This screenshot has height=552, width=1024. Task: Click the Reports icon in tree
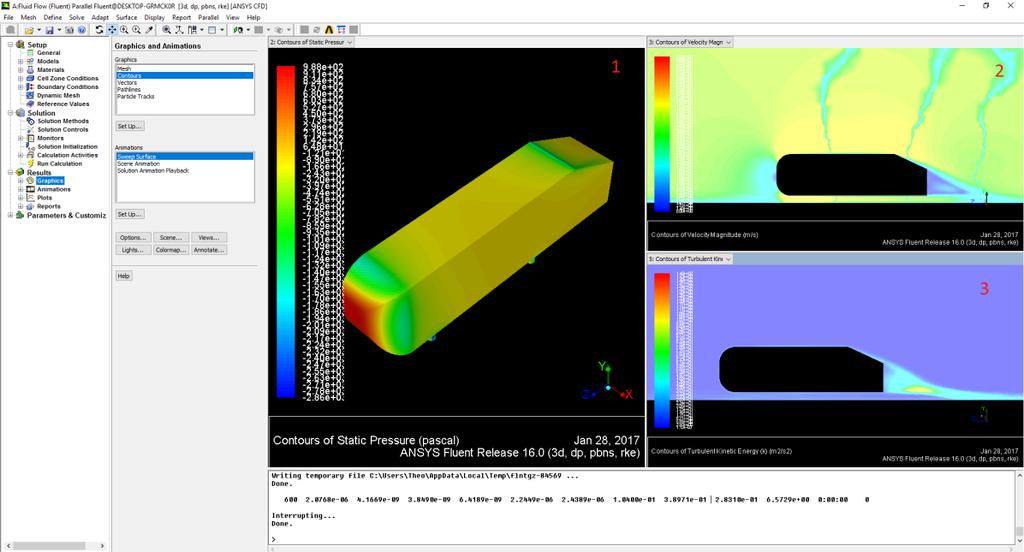[x=30, y=206]
